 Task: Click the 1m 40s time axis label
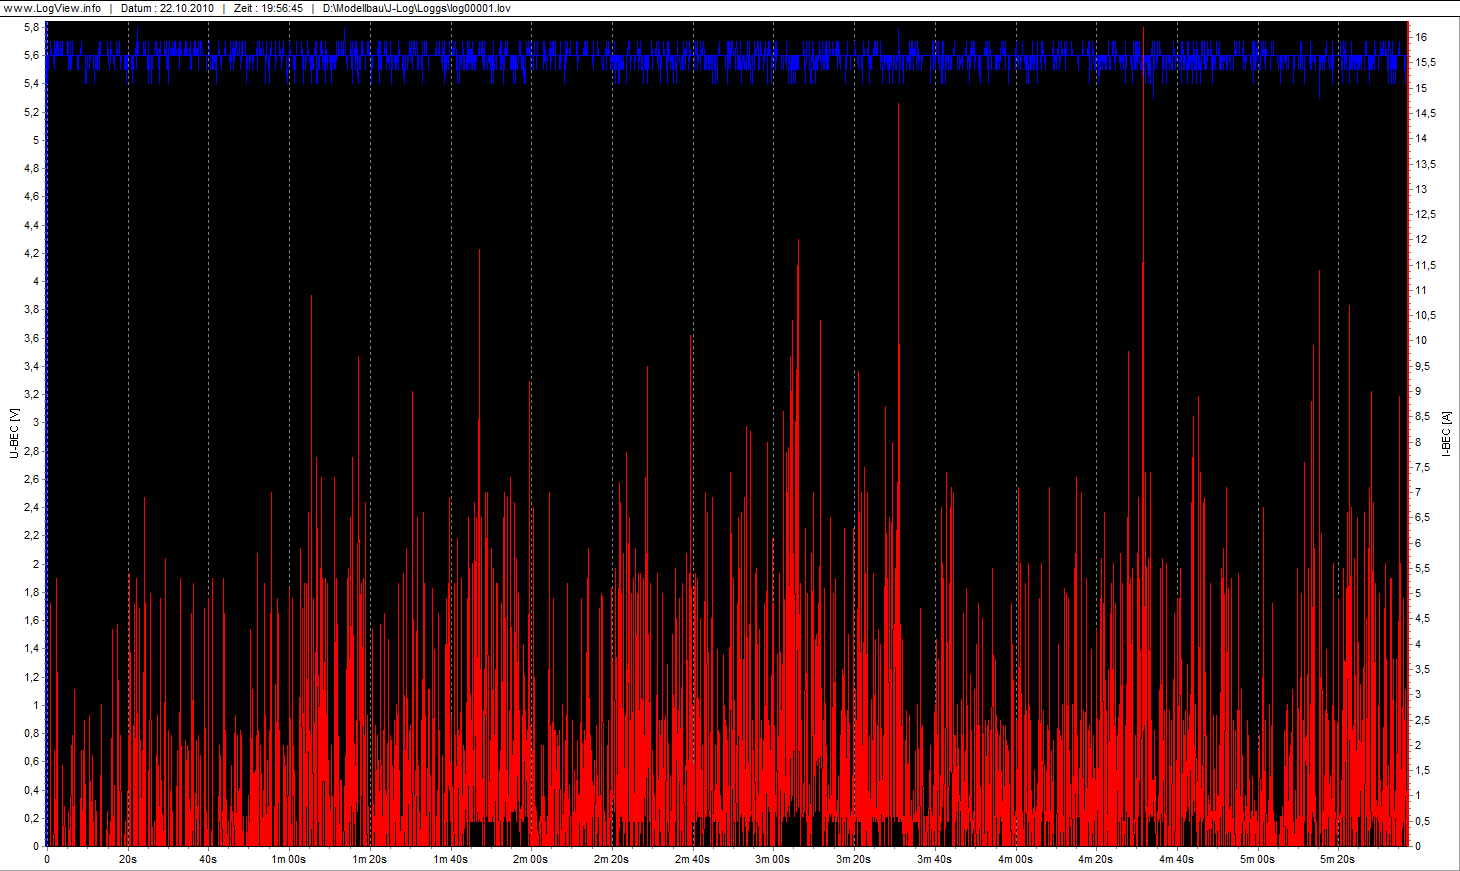[x=450, y=859]
